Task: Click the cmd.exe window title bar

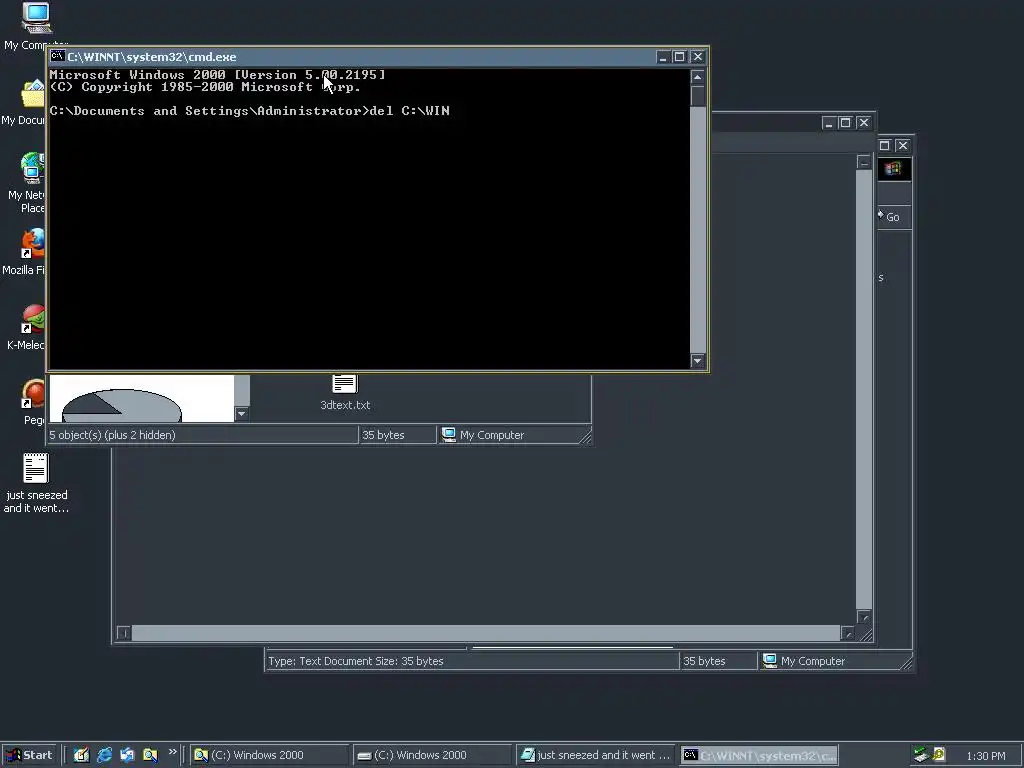Action: (x=353, y=57)
